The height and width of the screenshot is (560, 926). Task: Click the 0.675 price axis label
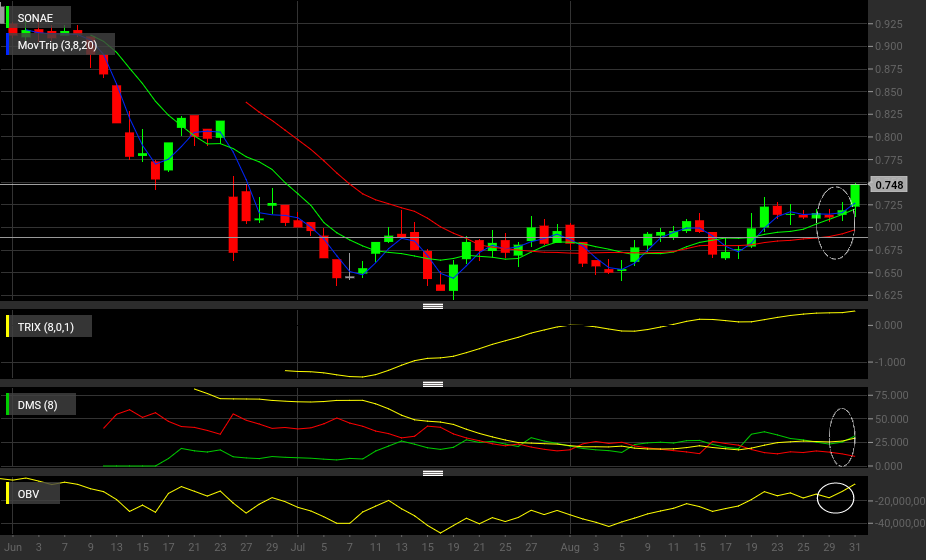click(x=889, y=250)
